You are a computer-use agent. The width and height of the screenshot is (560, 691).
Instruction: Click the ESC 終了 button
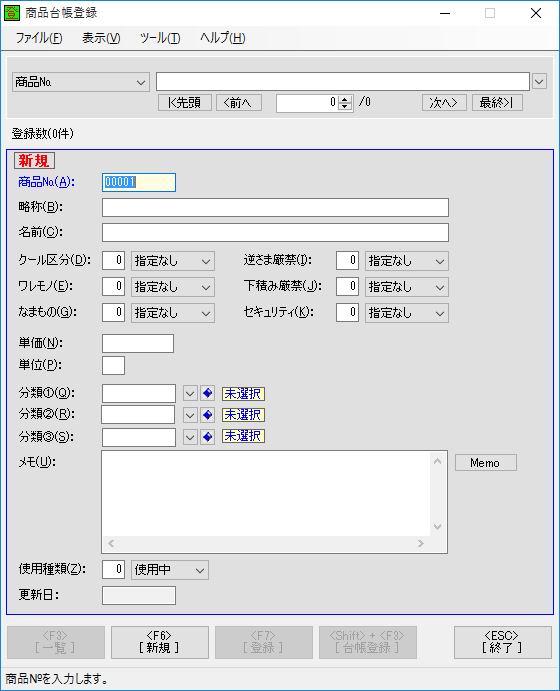(x=502, y=642)
